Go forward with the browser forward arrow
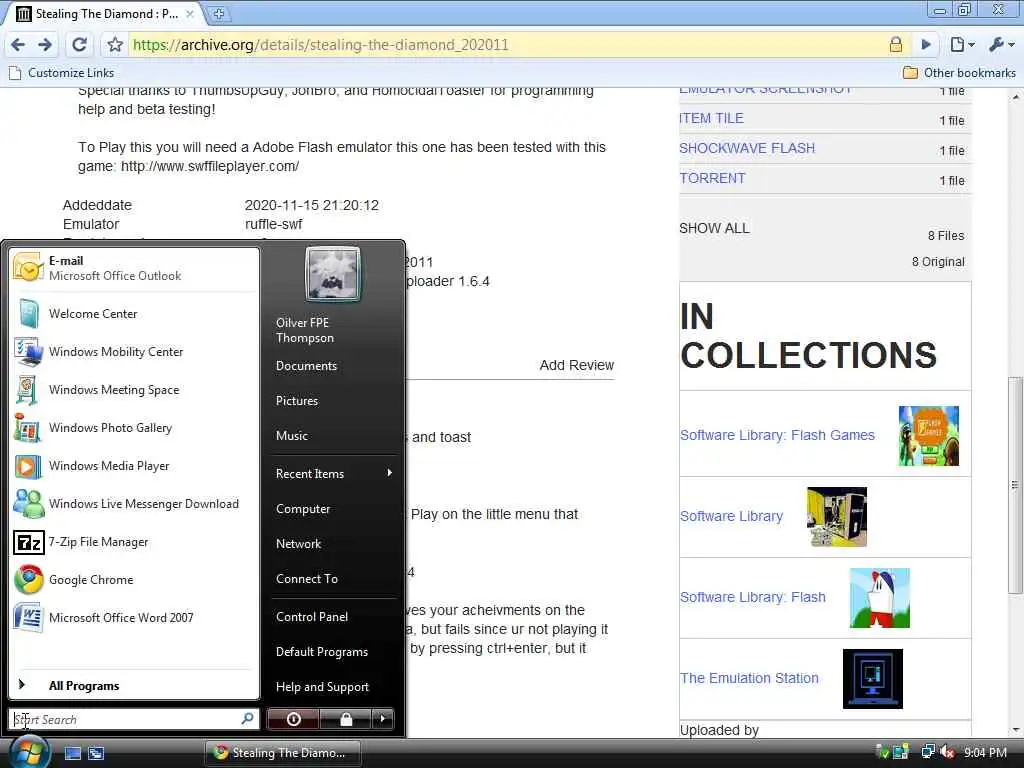This screenshot has width=1024, height=768. tap(45, 44)
